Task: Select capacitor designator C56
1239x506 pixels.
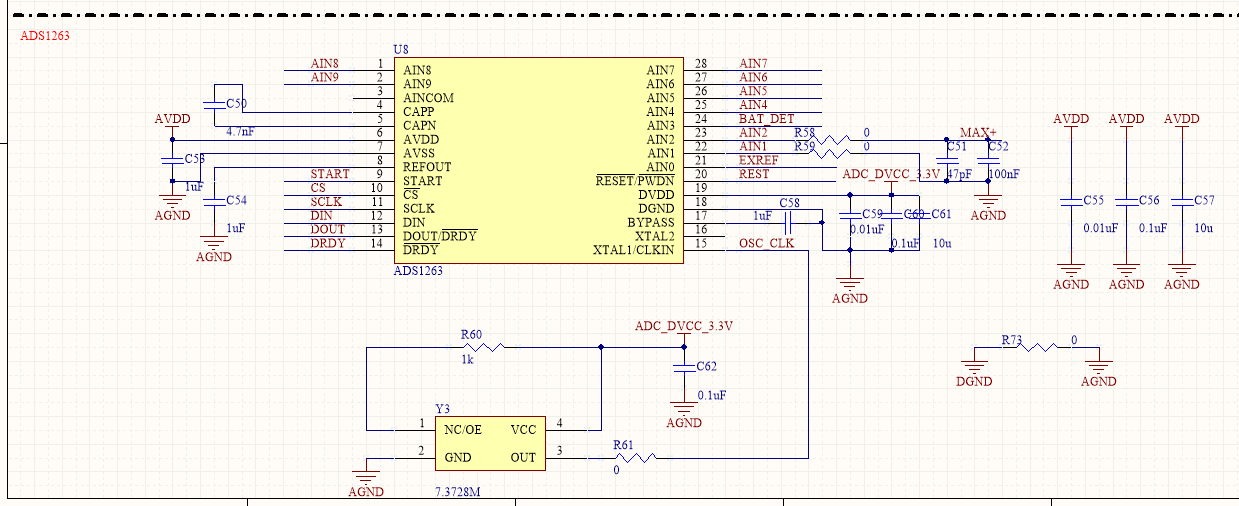Action: point(1149,200)
